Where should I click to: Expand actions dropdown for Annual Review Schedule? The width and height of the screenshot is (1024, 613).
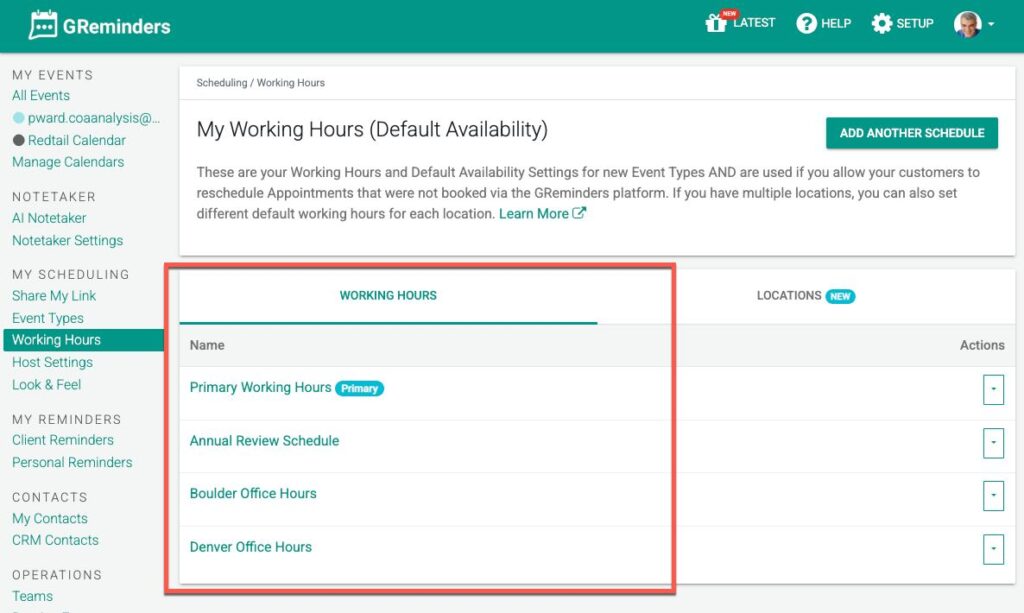993,442
